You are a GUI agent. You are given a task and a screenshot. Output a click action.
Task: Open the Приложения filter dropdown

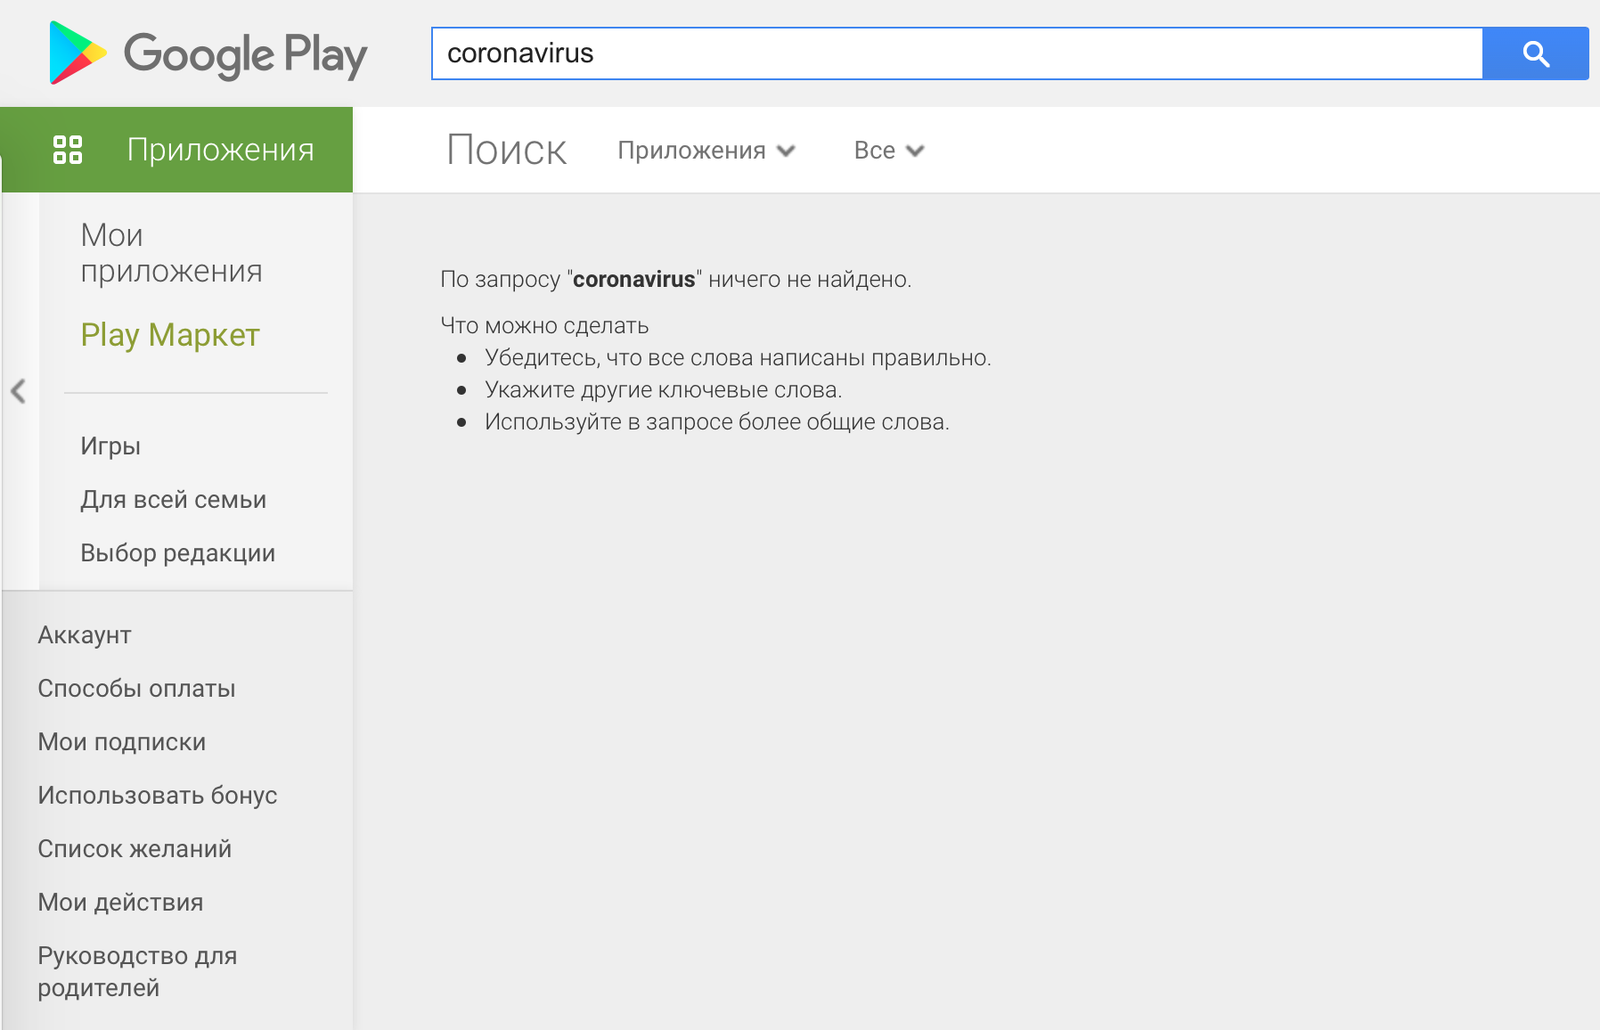(706, 150)
